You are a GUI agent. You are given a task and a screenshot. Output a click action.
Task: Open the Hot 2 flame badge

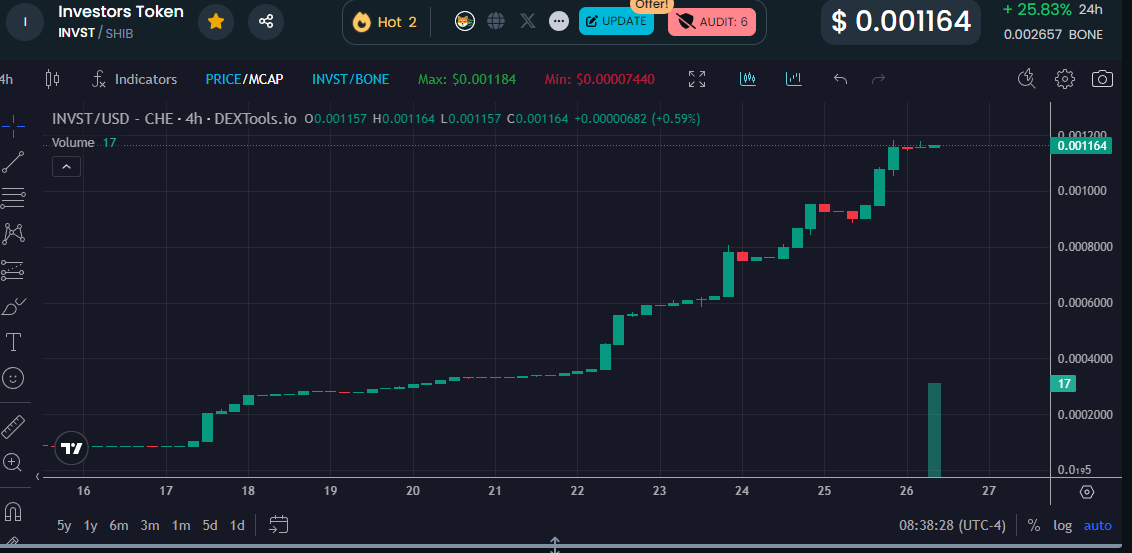click(x=385, y=22)
